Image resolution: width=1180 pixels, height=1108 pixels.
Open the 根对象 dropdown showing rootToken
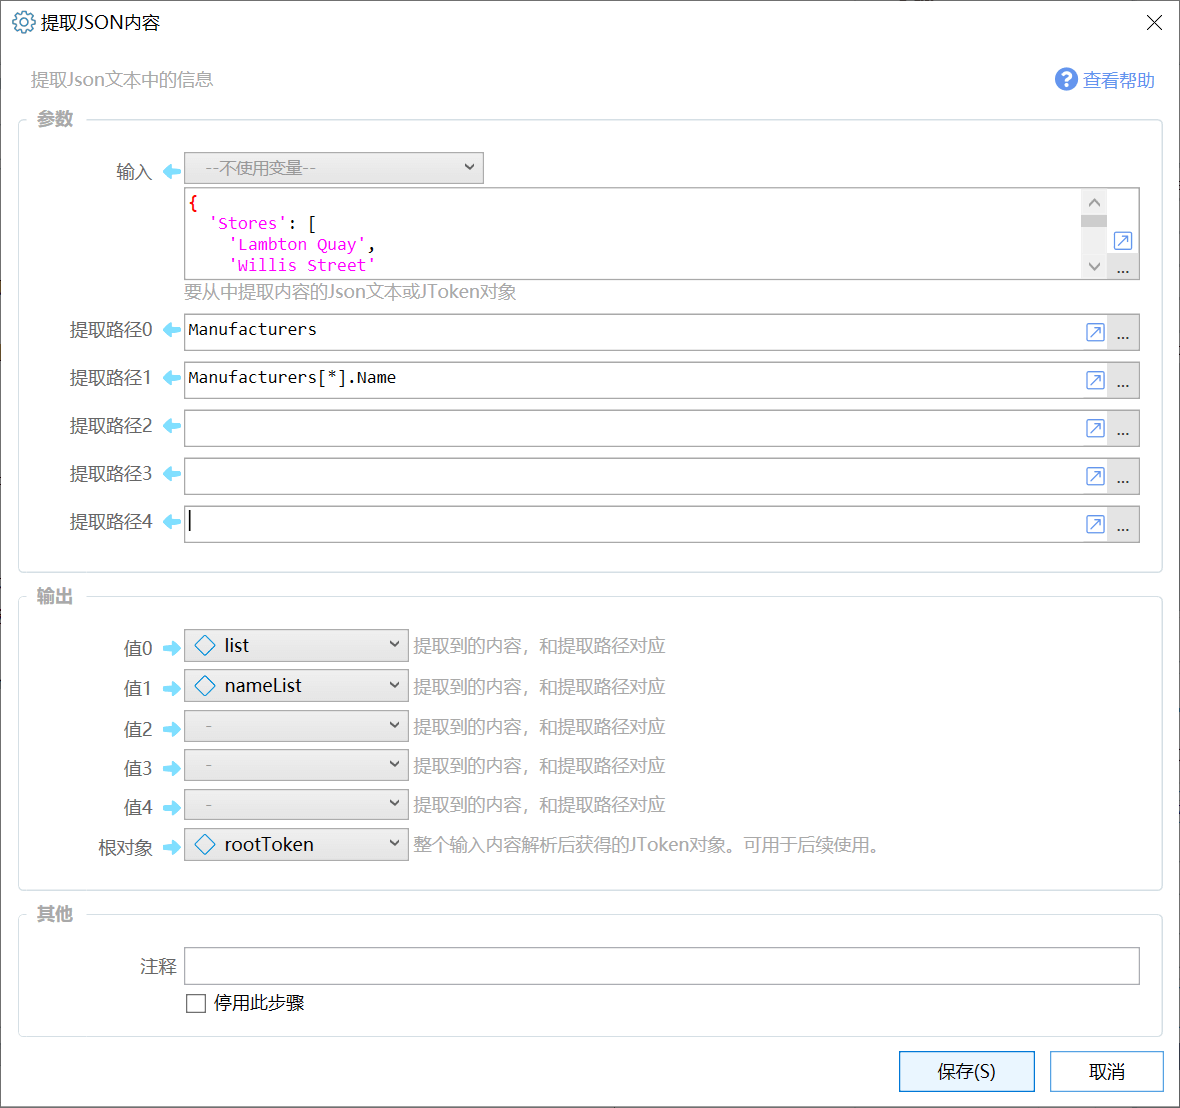point(297,845)
